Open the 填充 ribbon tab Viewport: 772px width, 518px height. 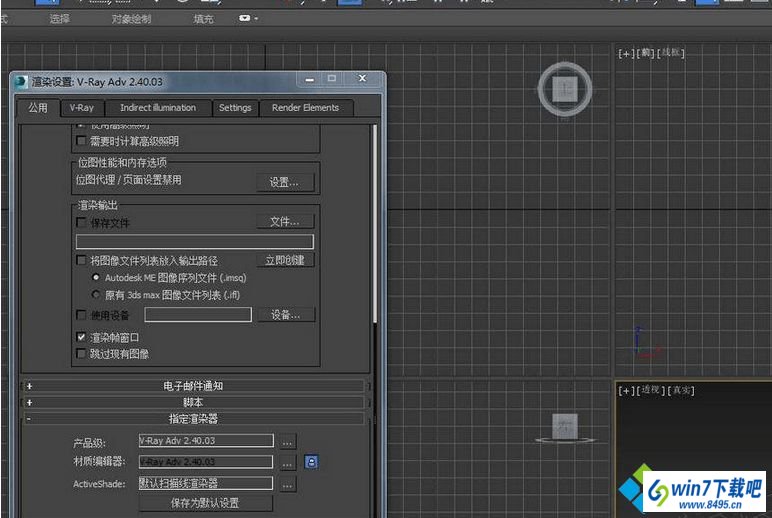point(203,19)
